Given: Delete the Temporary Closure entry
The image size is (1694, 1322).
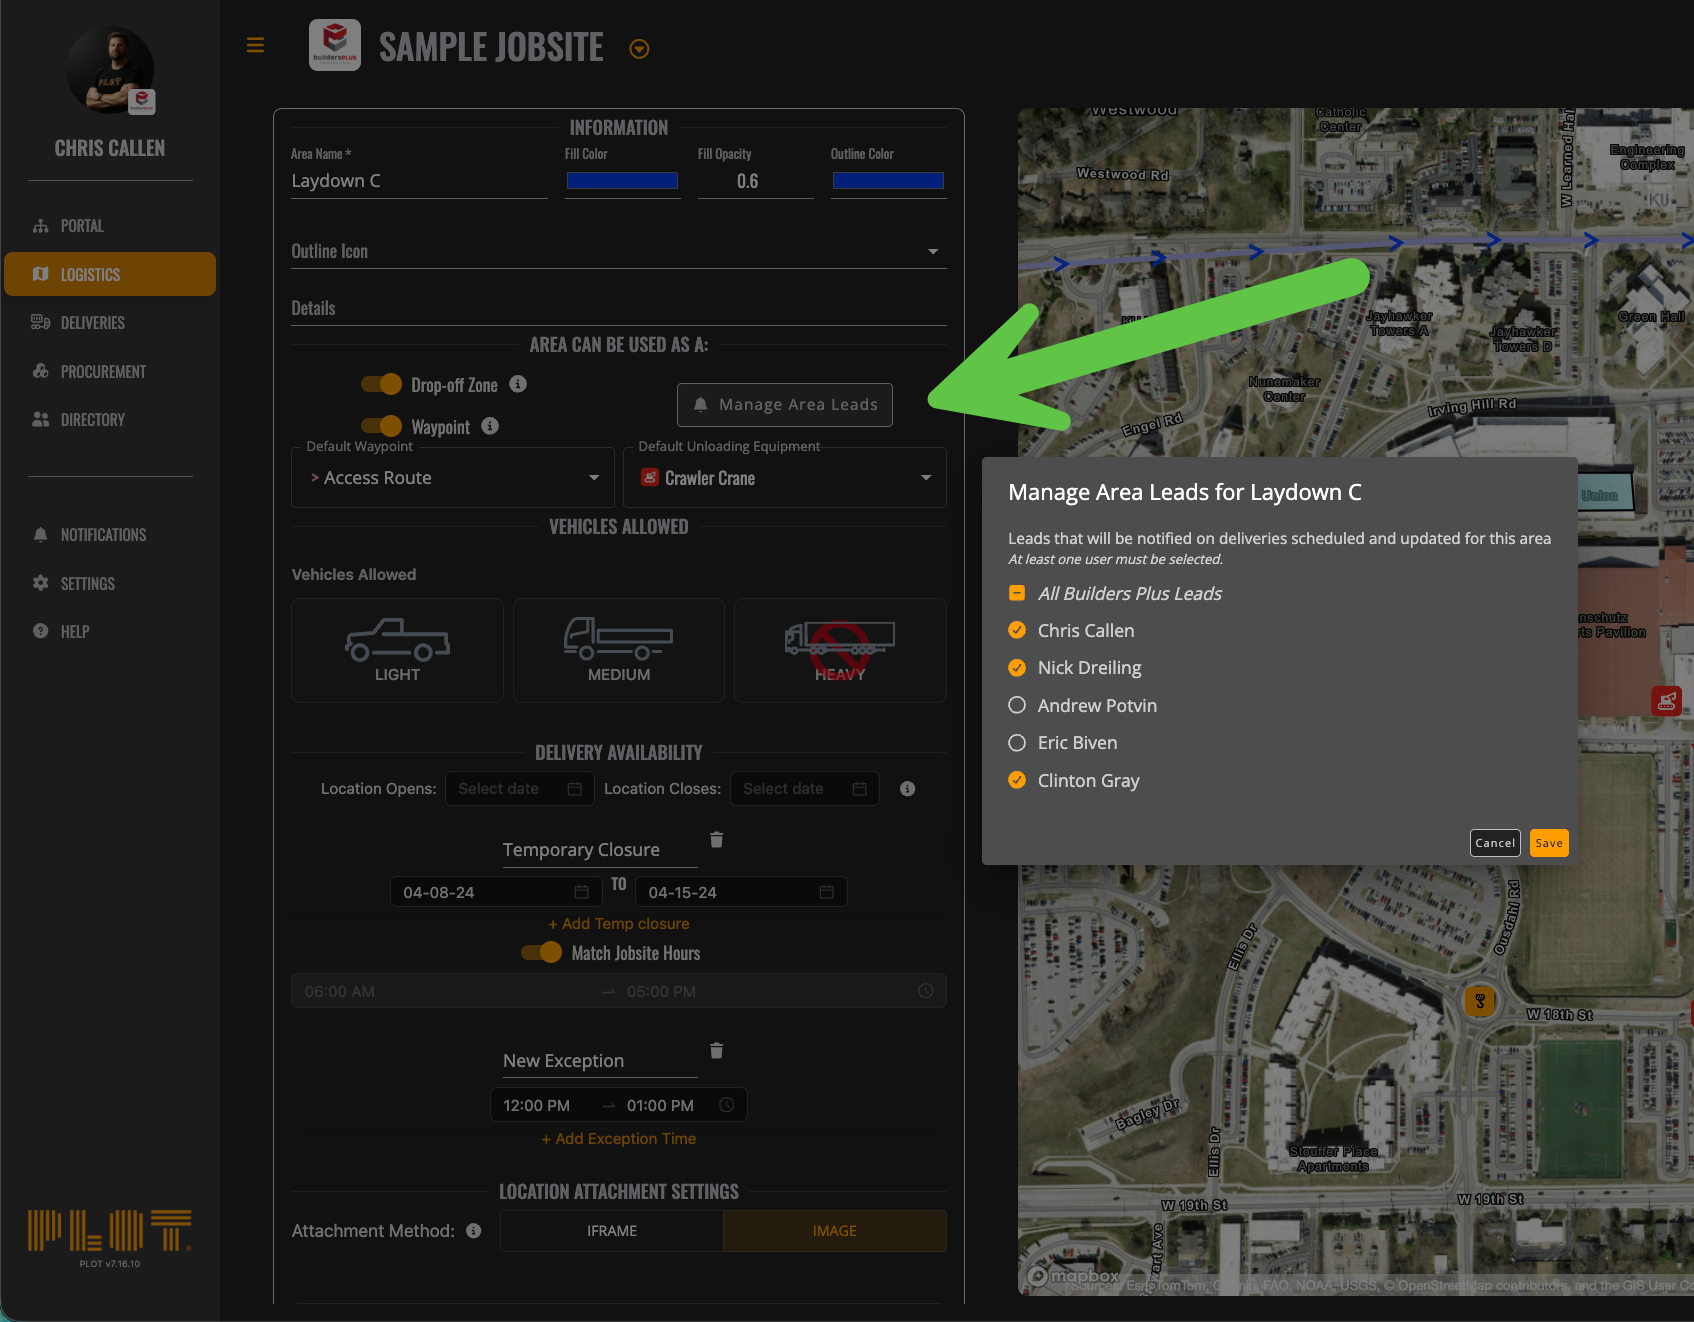Looking at the screenshot, I should coord(716,839).
